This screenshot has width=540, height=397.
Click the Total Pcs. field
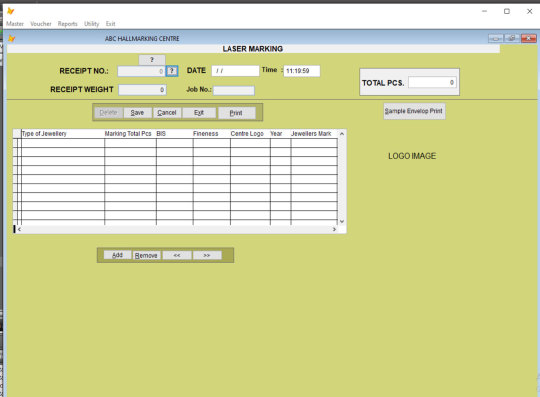432,83
